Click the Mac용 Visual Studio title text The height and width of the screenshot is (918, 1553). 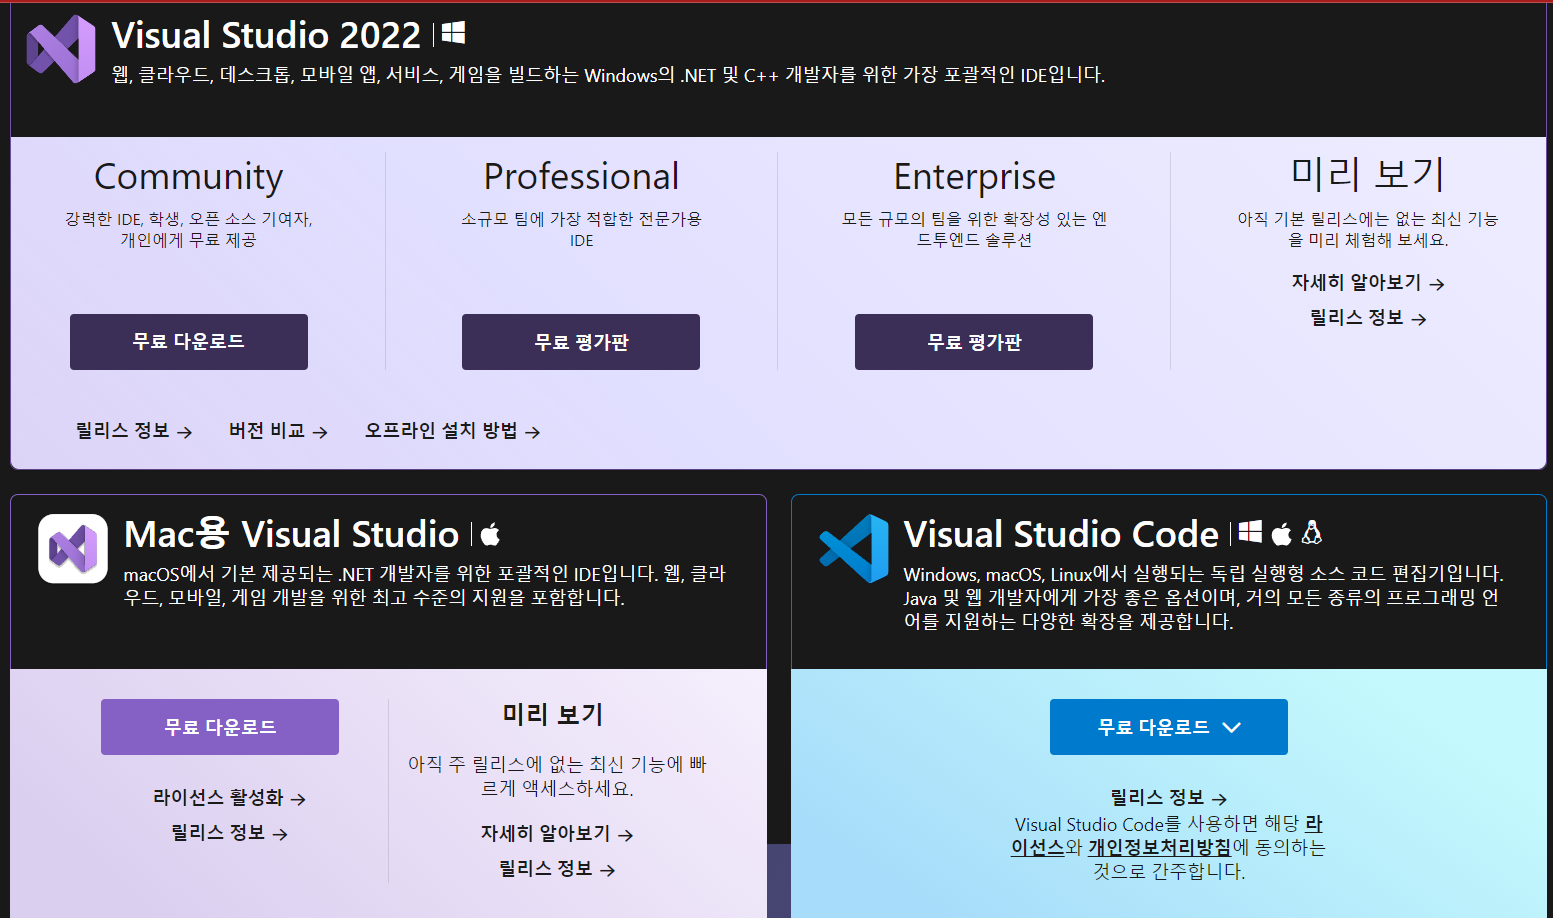pos(291,534)
